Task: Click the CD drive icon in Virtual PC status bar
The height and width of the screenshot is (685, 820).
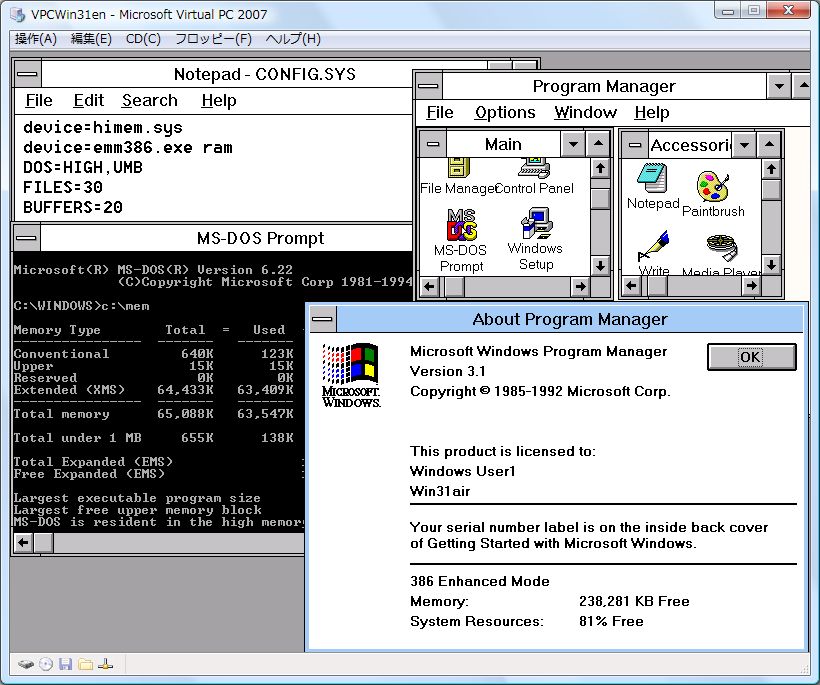Action: click(x=46, y=665)
